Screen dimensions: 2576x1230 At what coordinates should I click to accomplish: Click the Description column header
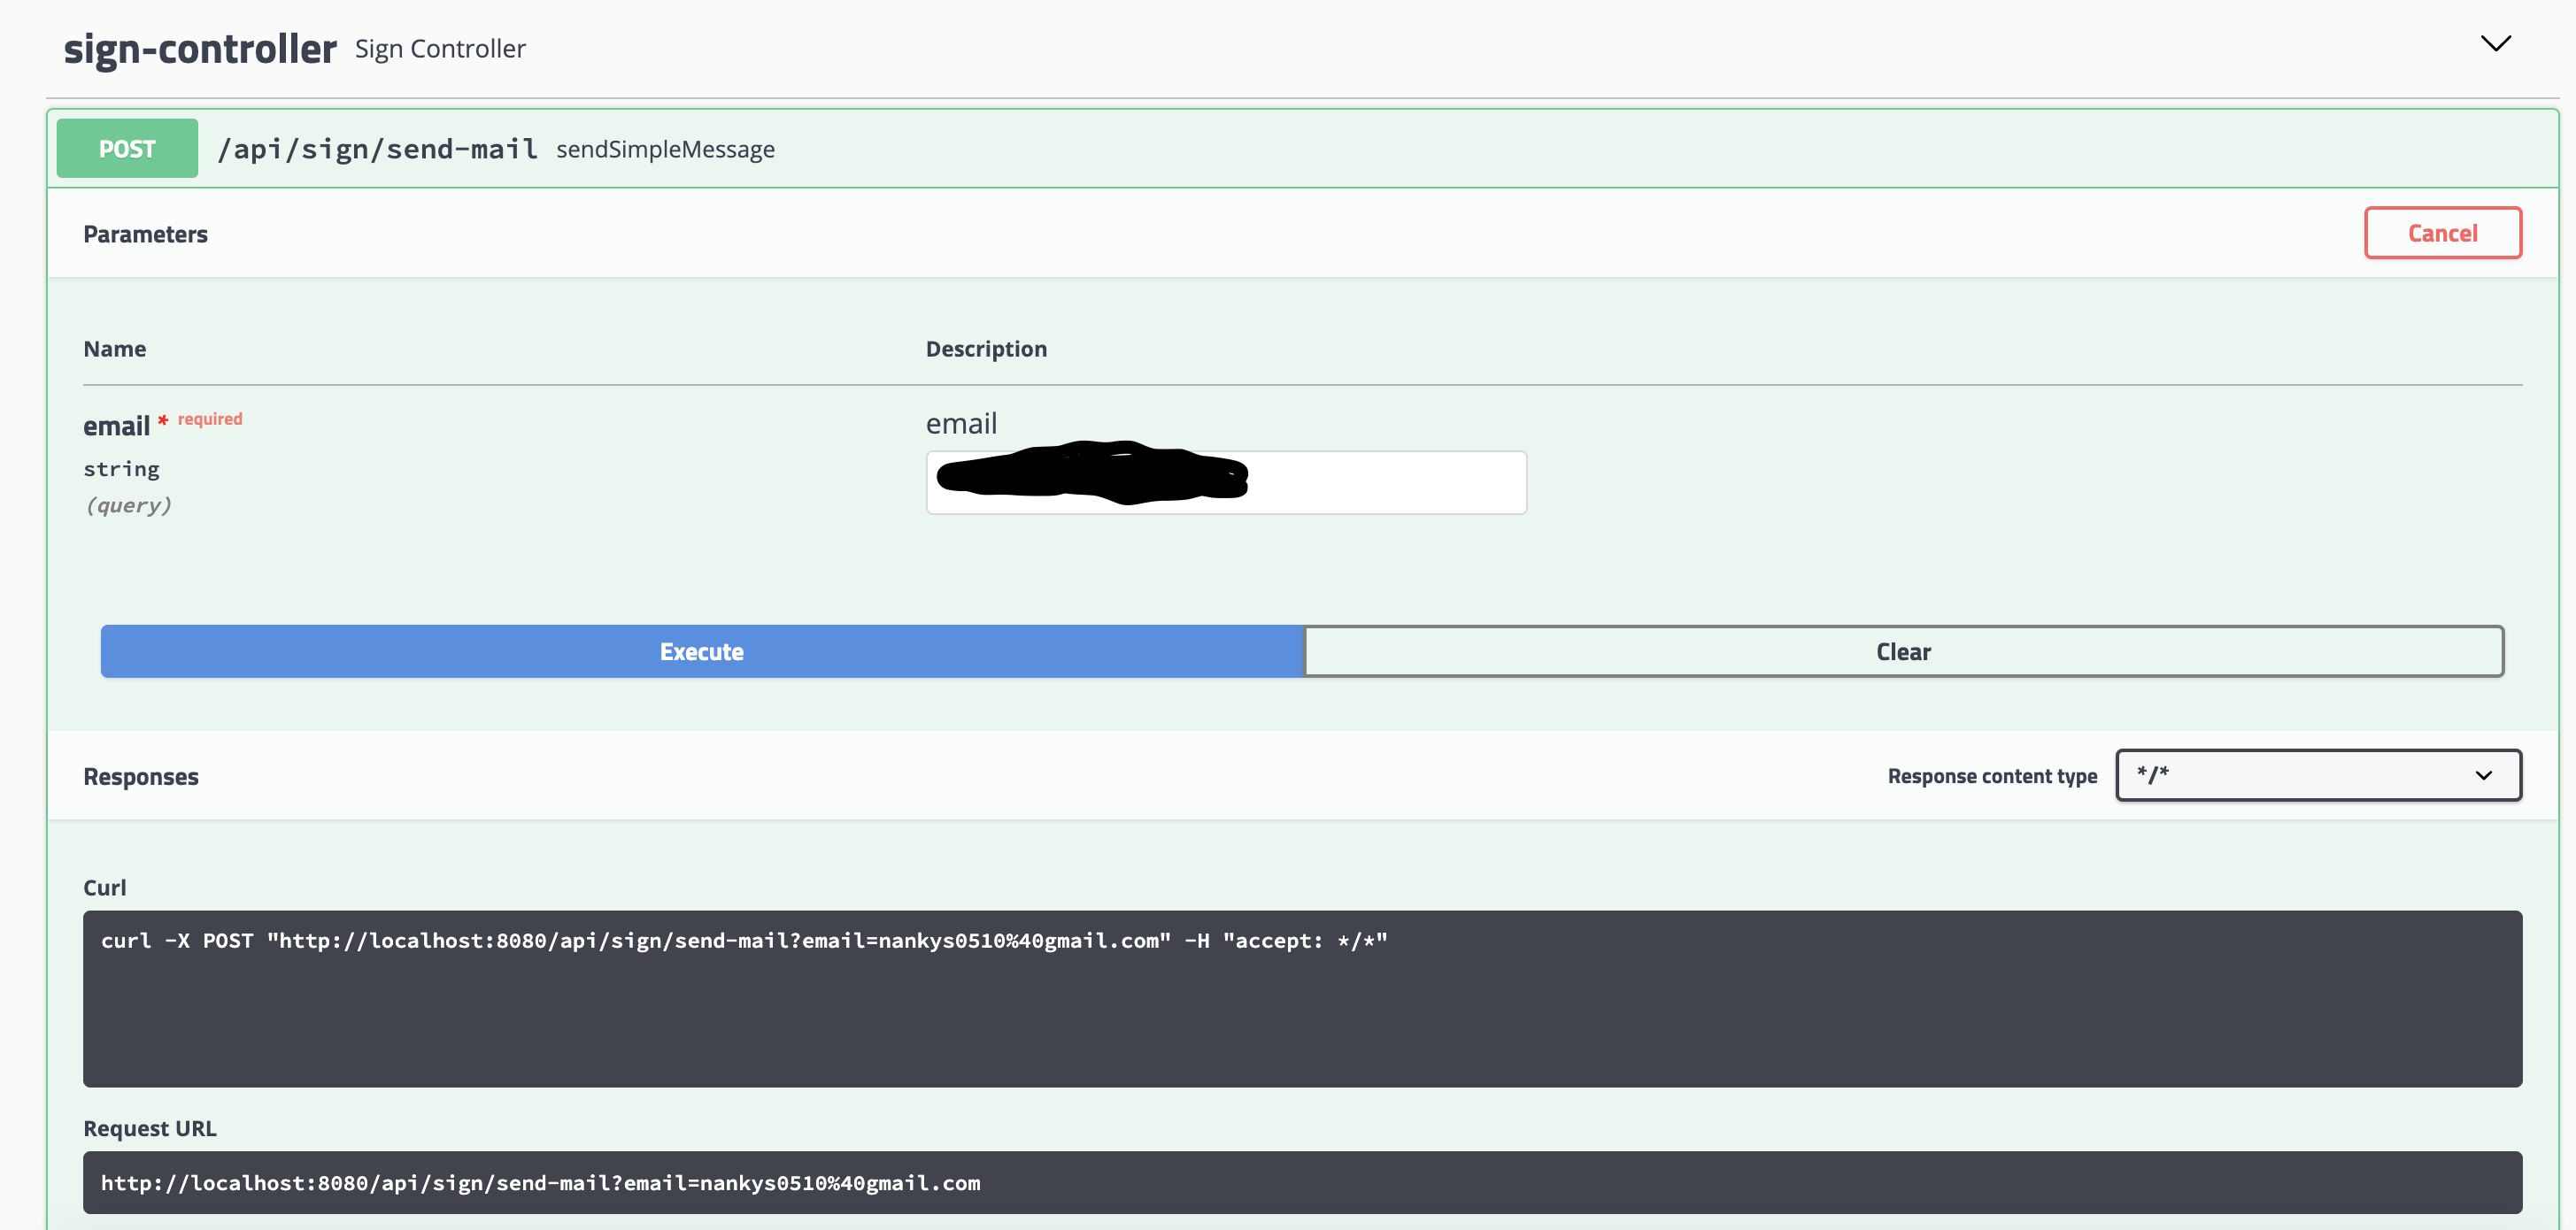click(986, 349)
